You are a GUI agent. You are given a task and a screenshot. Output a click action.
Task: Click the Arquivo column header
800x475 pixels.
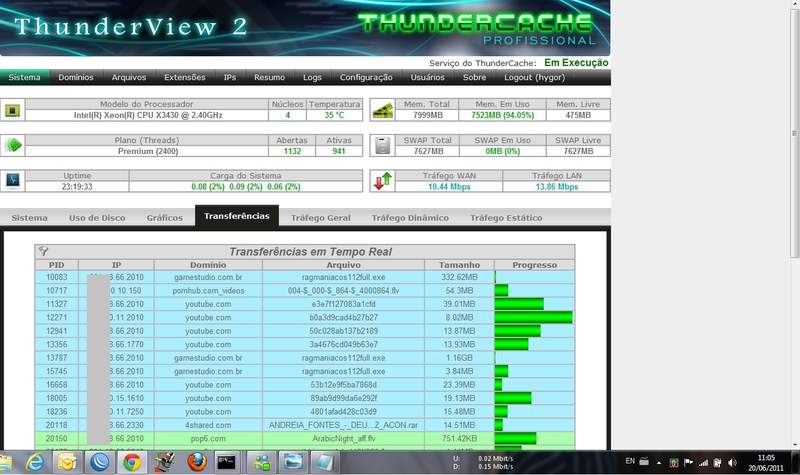coord(343,265)
